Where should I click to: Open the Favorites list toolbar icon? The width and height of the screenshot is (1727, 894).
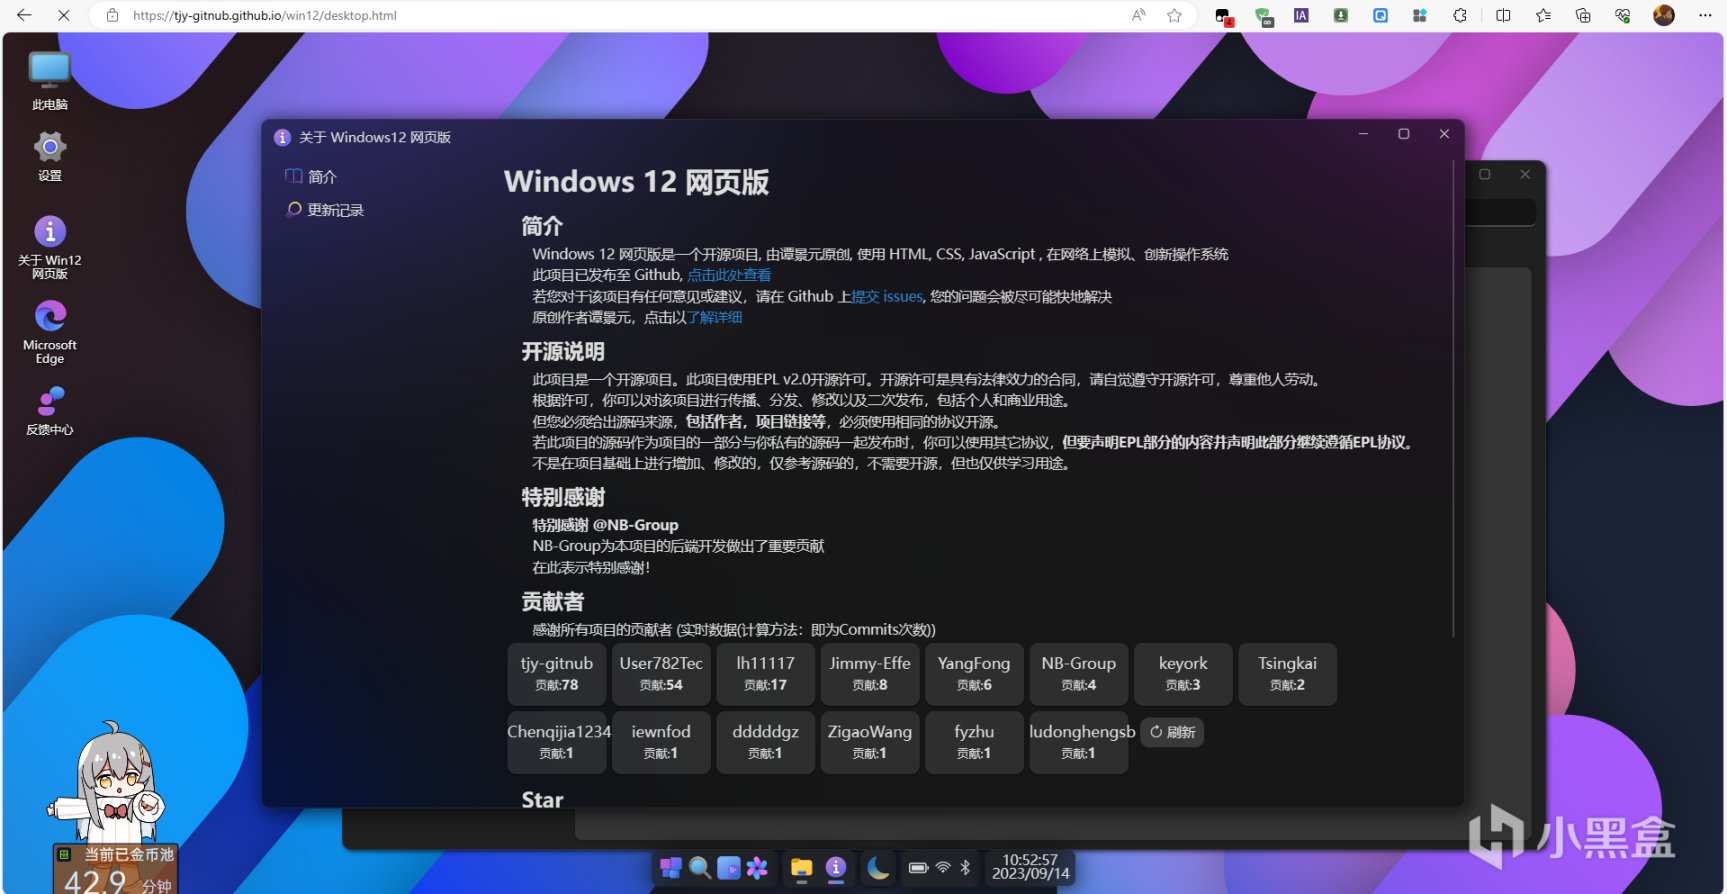point(1543,15)
